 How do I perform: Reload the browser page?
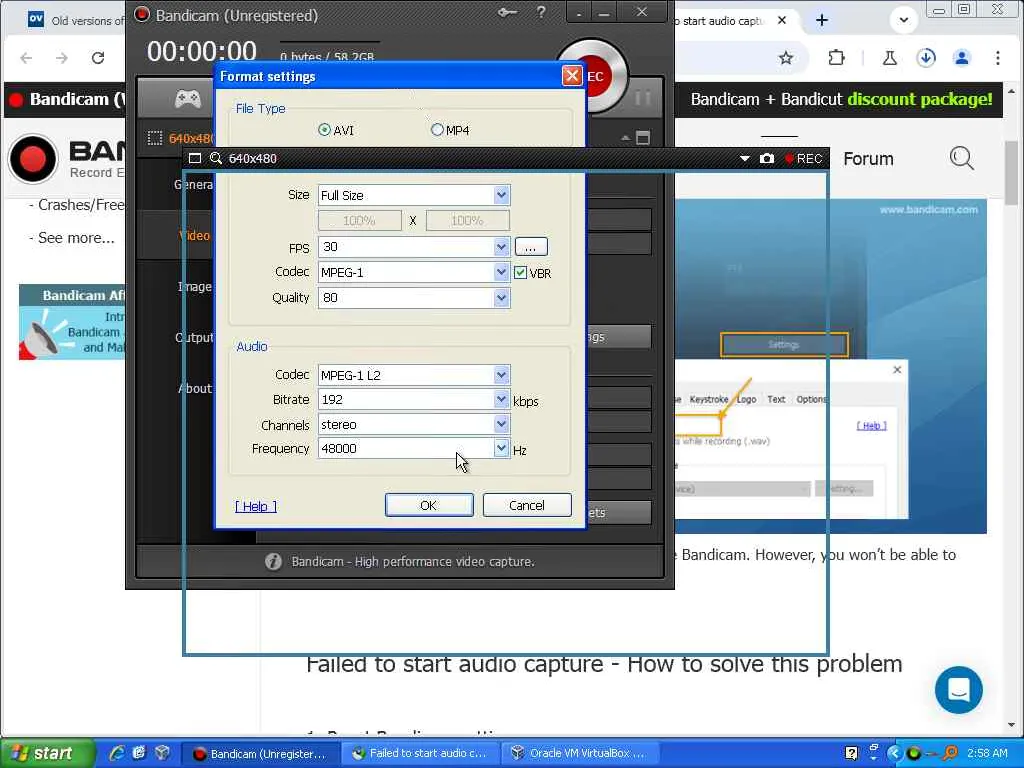[x=98, y=58]
